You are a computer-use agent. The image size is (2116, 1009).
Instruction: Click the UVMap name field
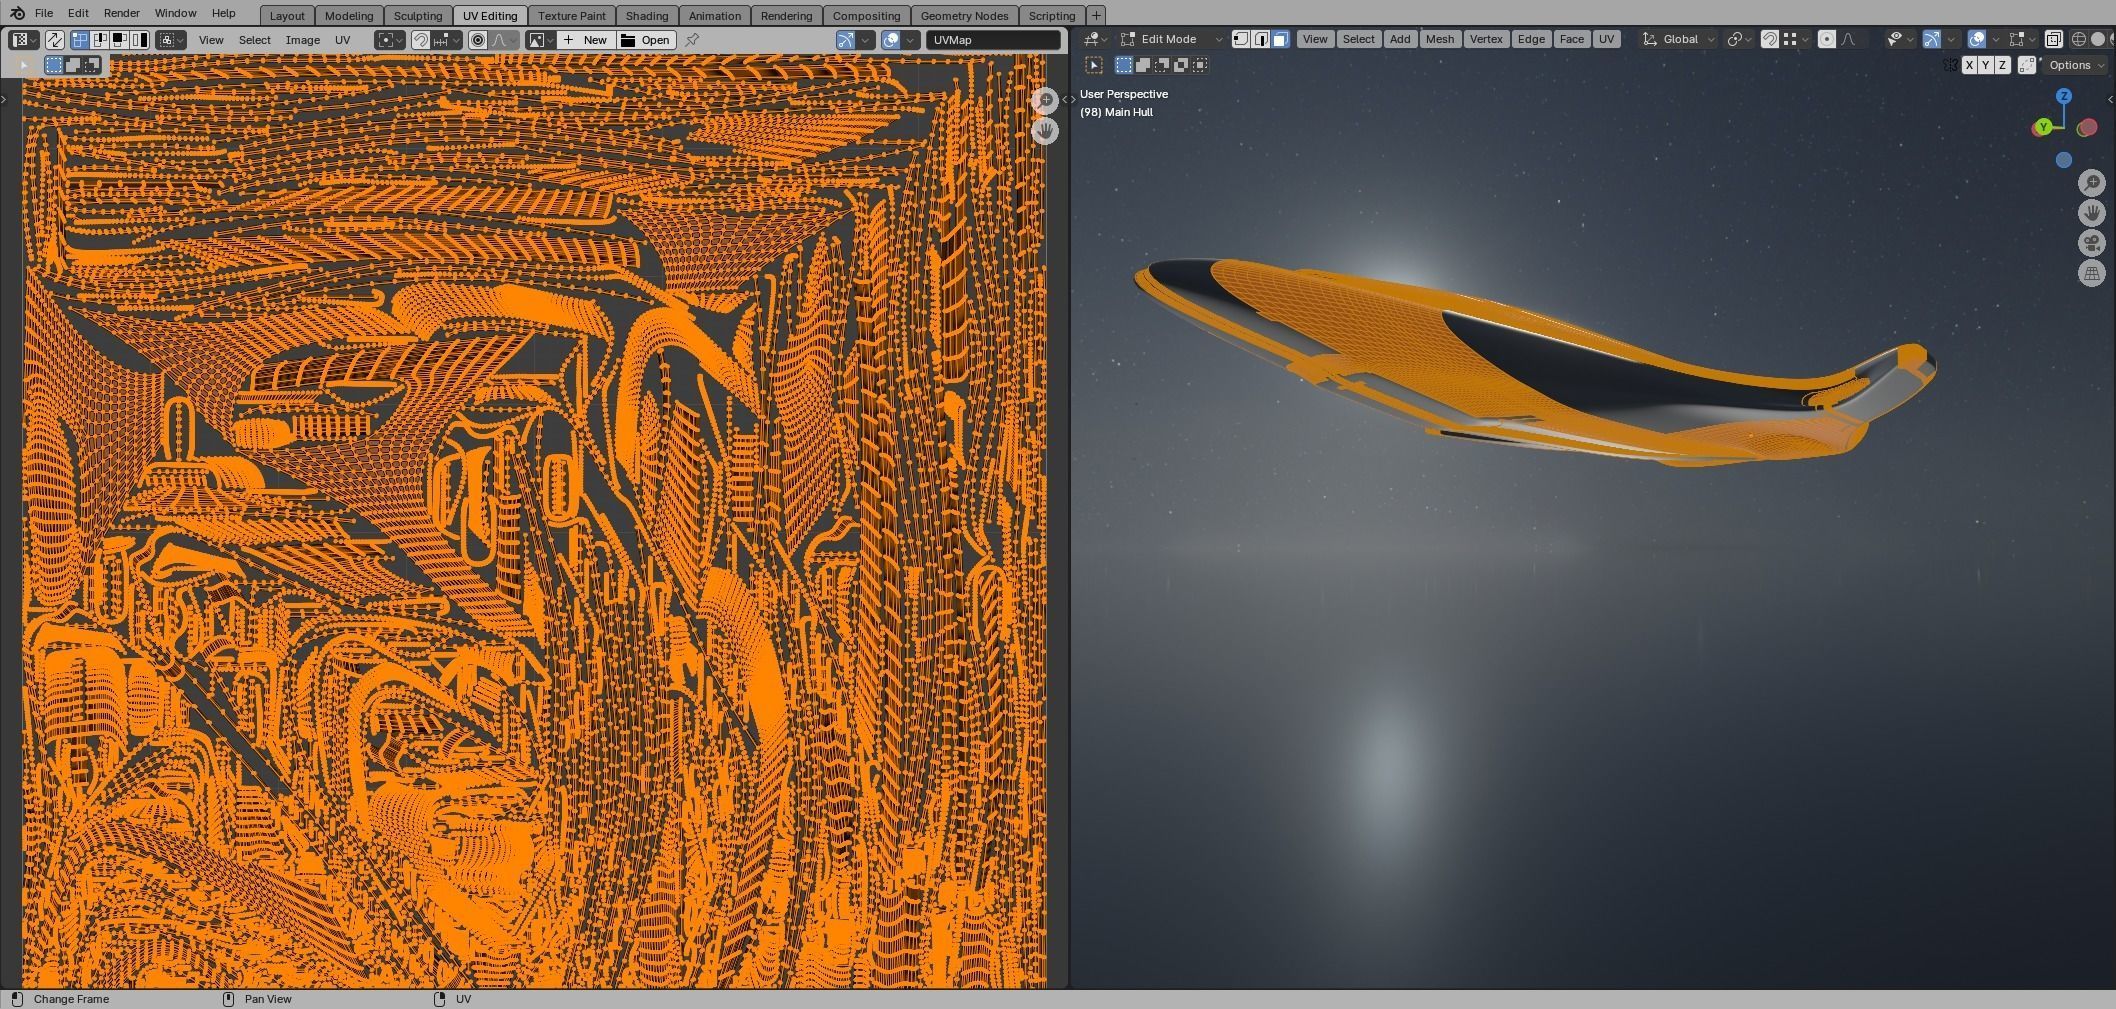993,40
